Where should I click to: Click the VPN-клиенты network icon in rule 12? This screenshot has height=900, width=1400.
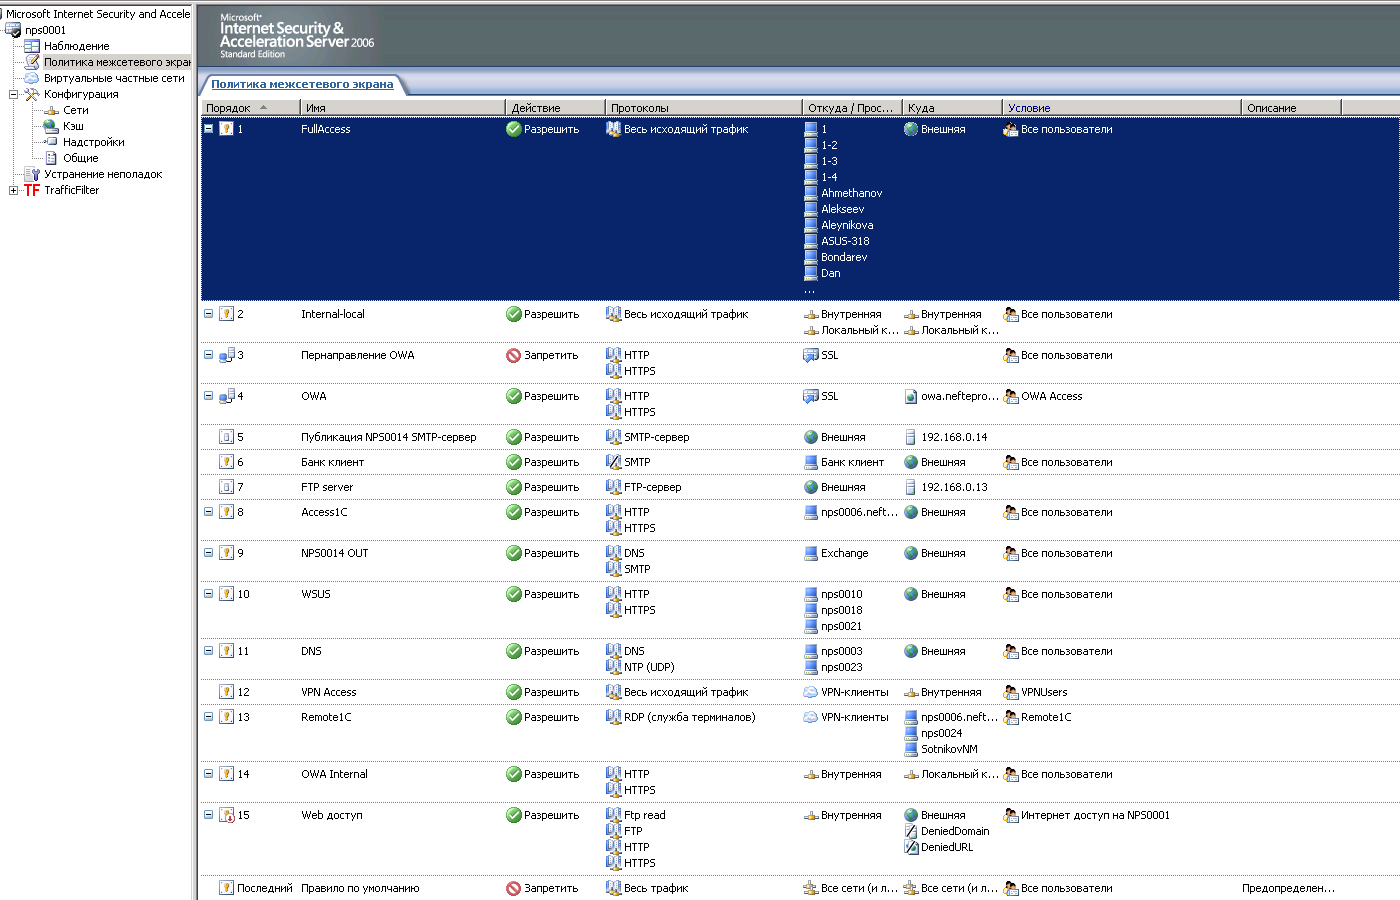pos(811,692)
